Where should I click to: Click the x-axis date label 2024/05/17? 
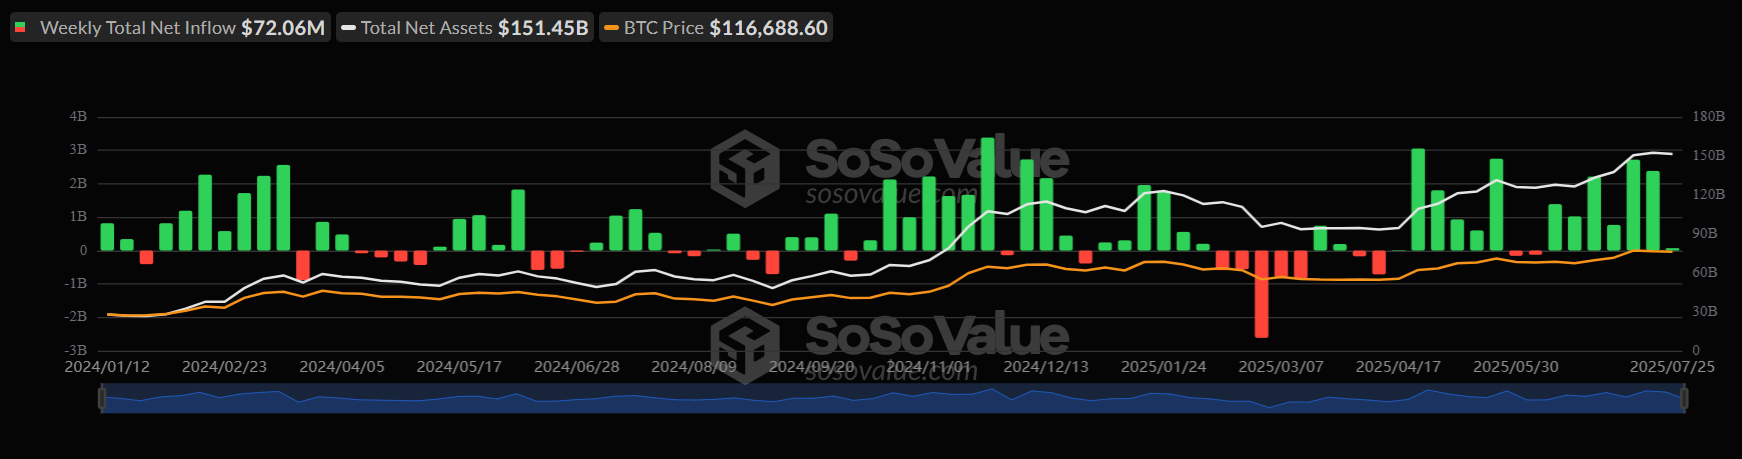tap(459, 367)
